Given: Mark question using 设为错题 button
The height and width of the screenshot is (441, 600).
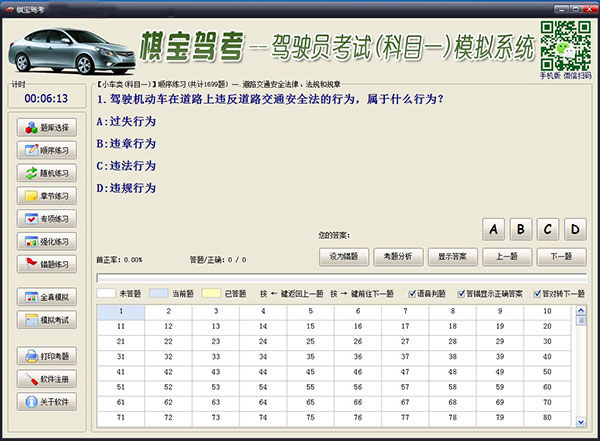Looking at the screenshot, I should tap(344, 256).
